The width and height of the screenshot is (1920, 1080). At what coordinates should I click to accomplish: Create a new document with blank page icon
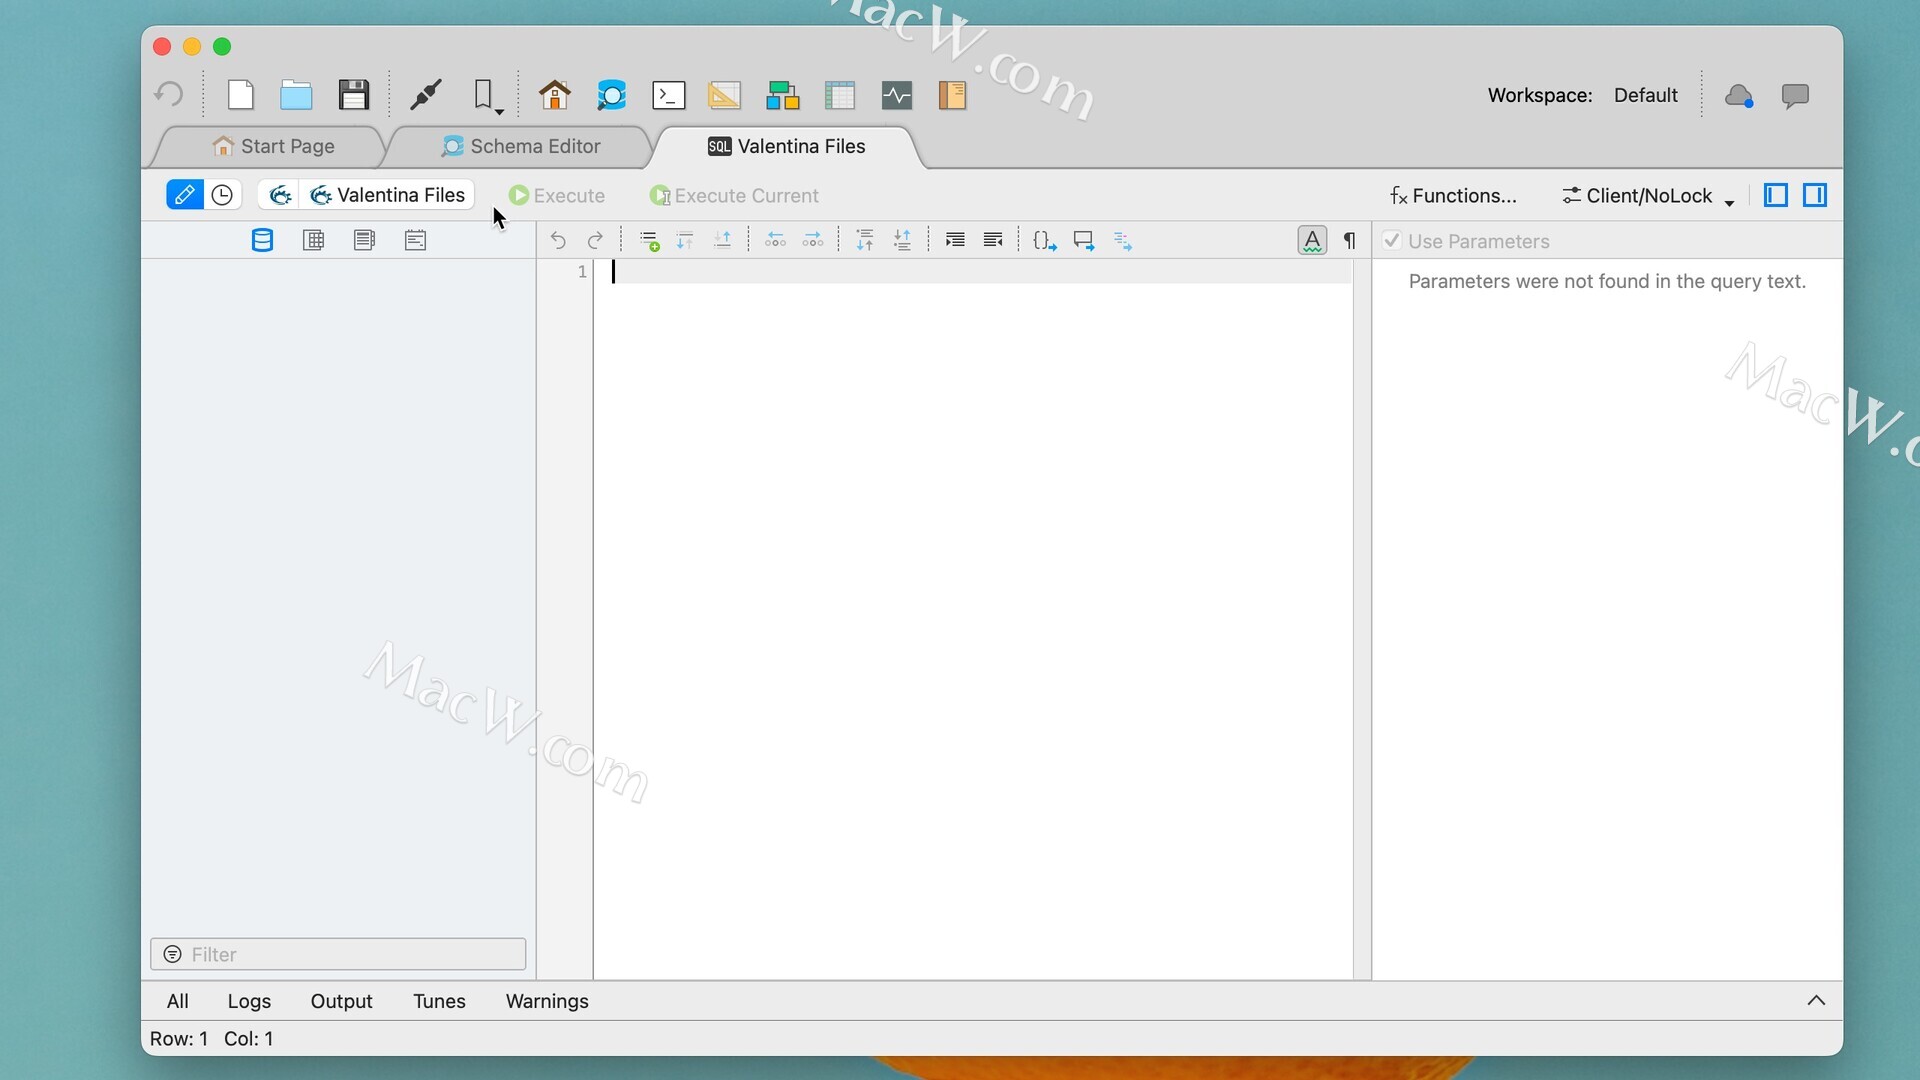[241, 95]
